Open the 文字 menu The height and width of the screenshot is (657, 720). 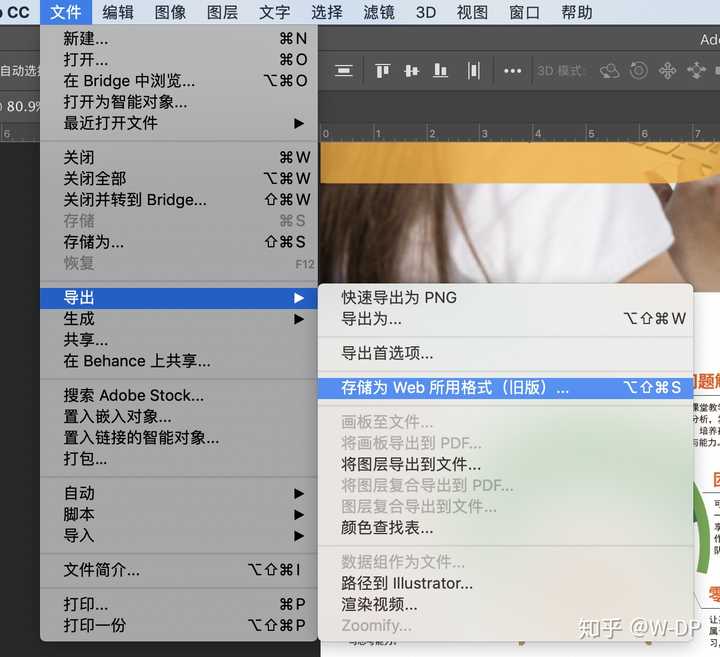coord(275,12)
